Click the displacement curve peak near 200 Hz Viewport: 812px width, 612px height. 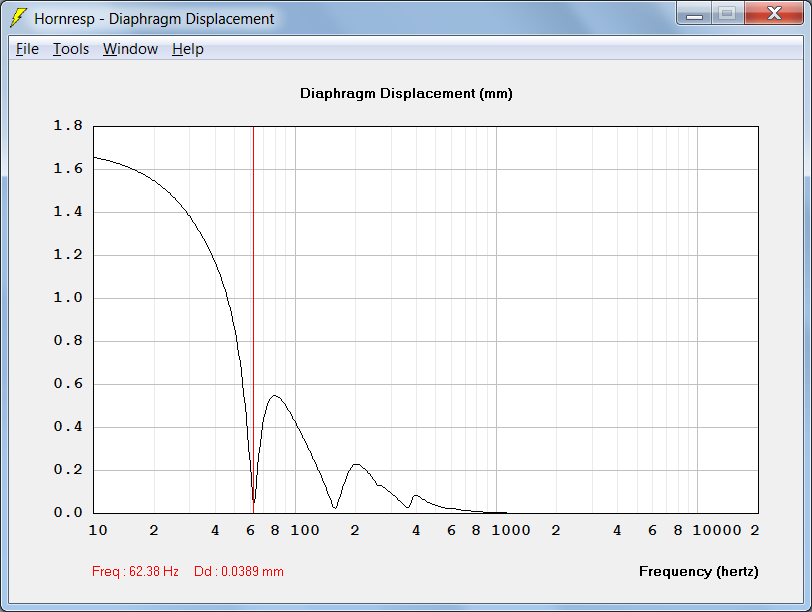tap(356, 464)
